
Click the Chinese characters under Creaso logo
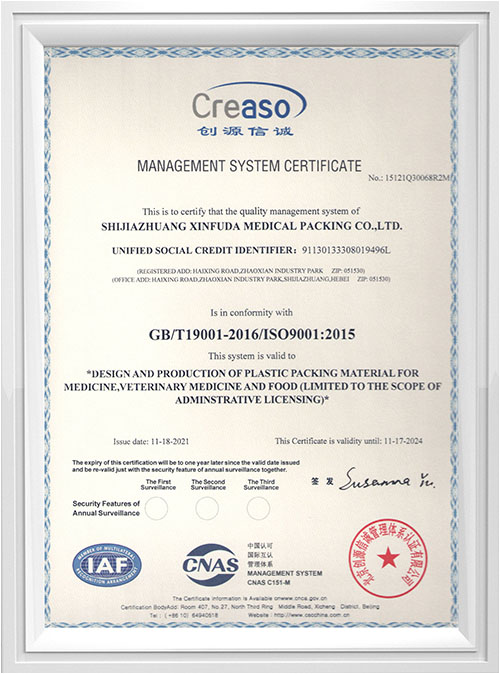pyautogui.click(x=245, y=131)
